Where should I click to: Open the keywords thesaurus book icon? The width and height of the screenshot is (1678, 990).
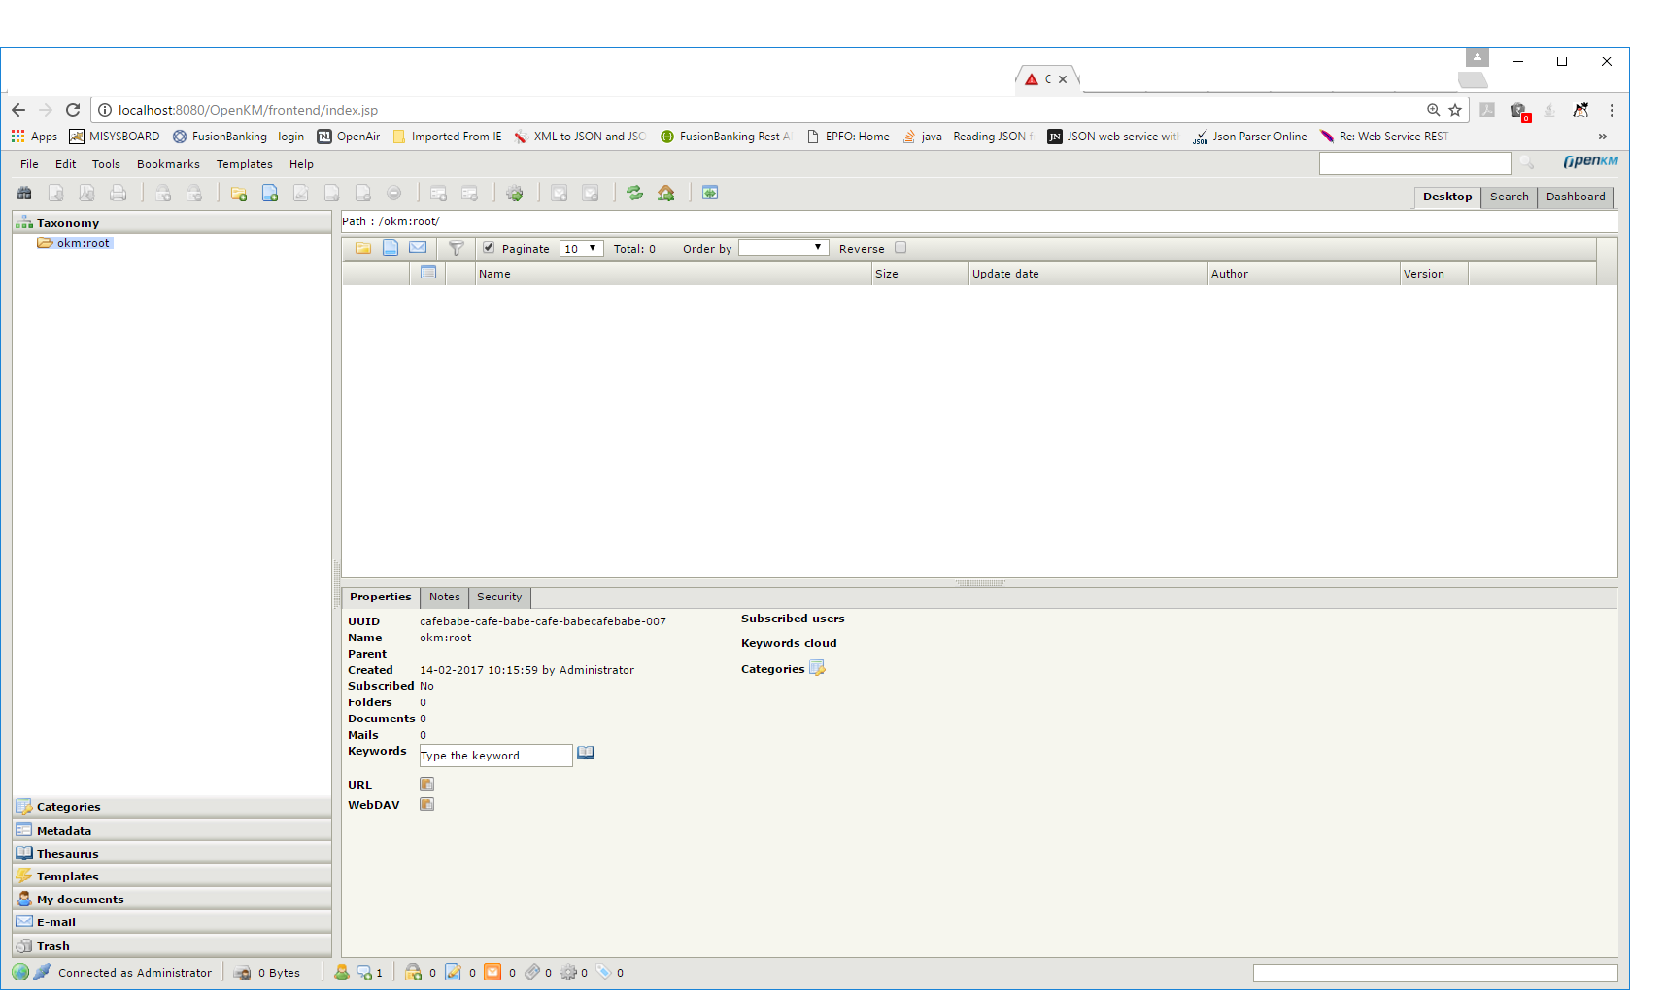586,753
